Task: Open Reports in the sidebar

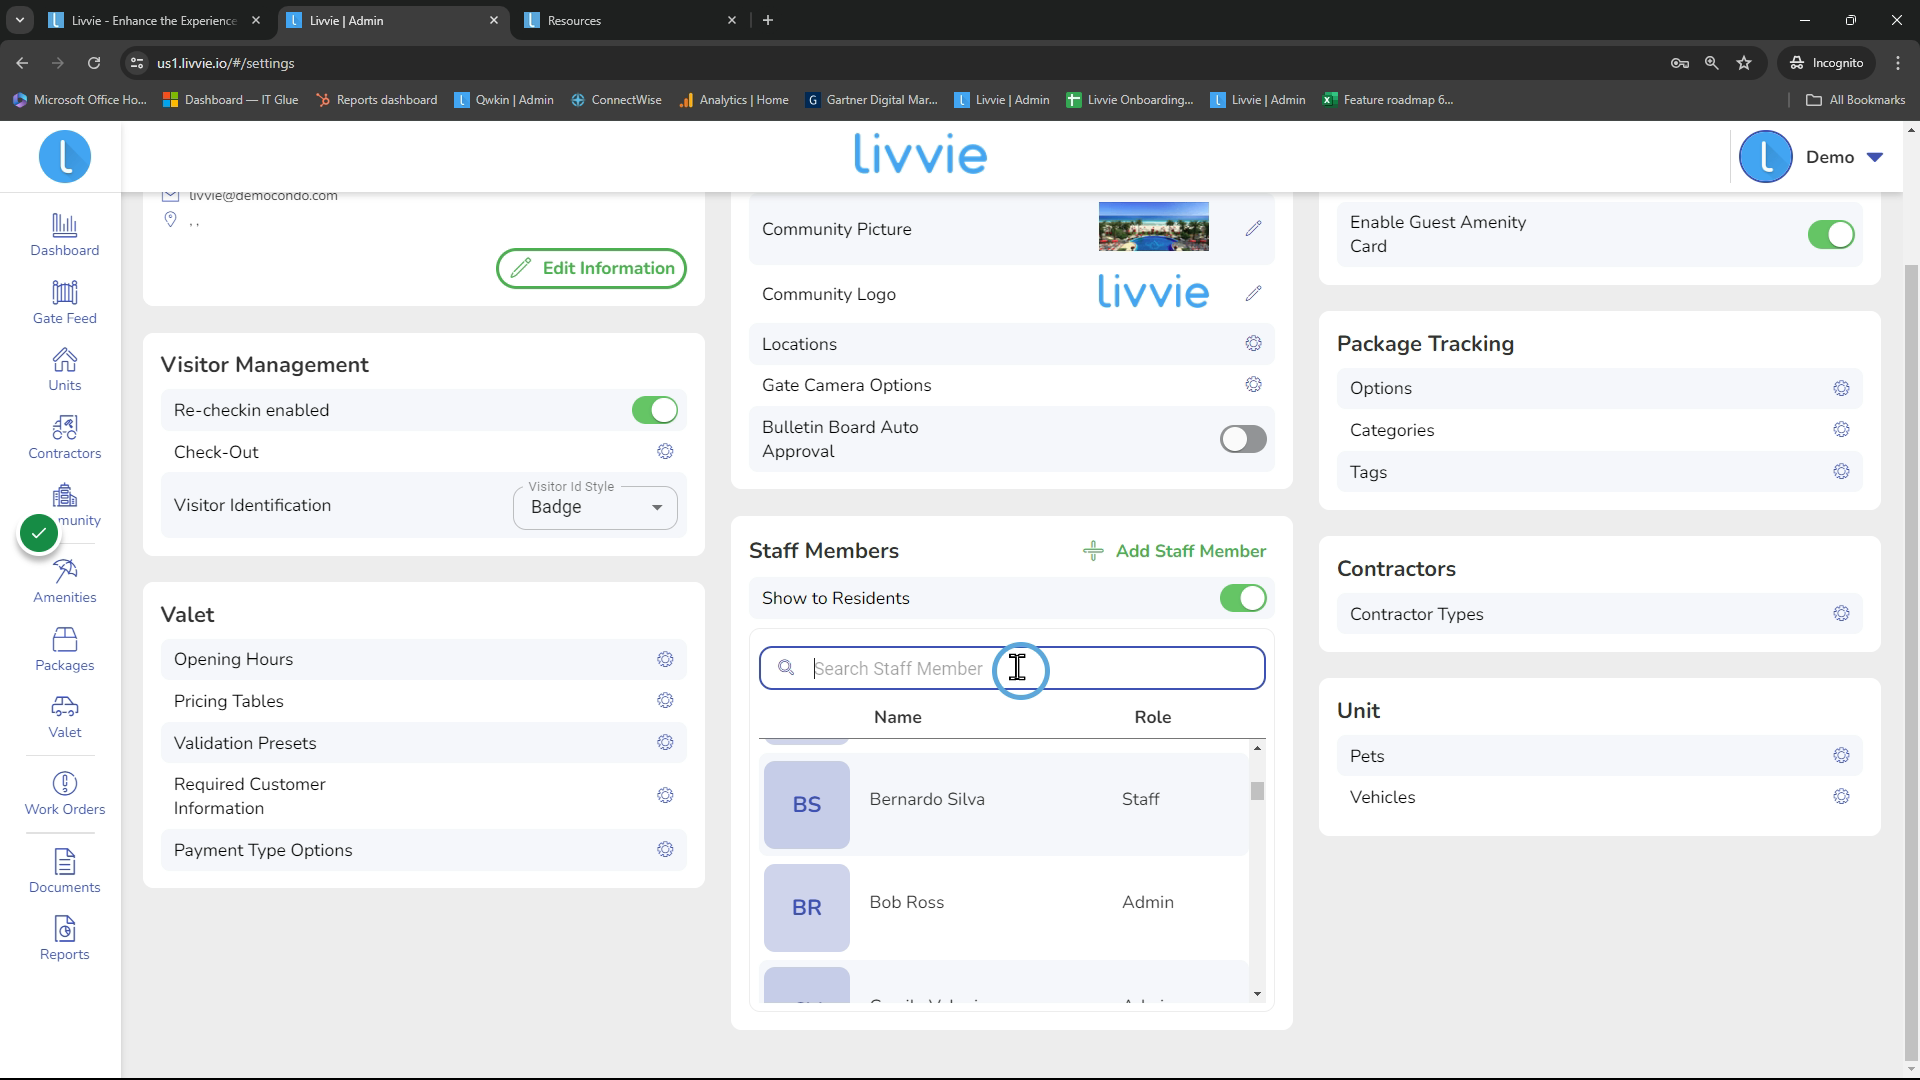Action: pyautogui.click(x=65, y=939)
